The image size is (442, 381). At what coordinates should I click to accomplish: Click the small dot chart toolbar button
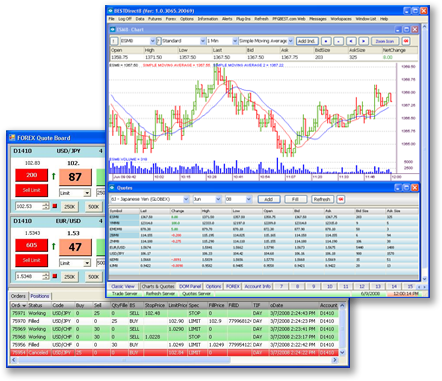pos(338,41)
